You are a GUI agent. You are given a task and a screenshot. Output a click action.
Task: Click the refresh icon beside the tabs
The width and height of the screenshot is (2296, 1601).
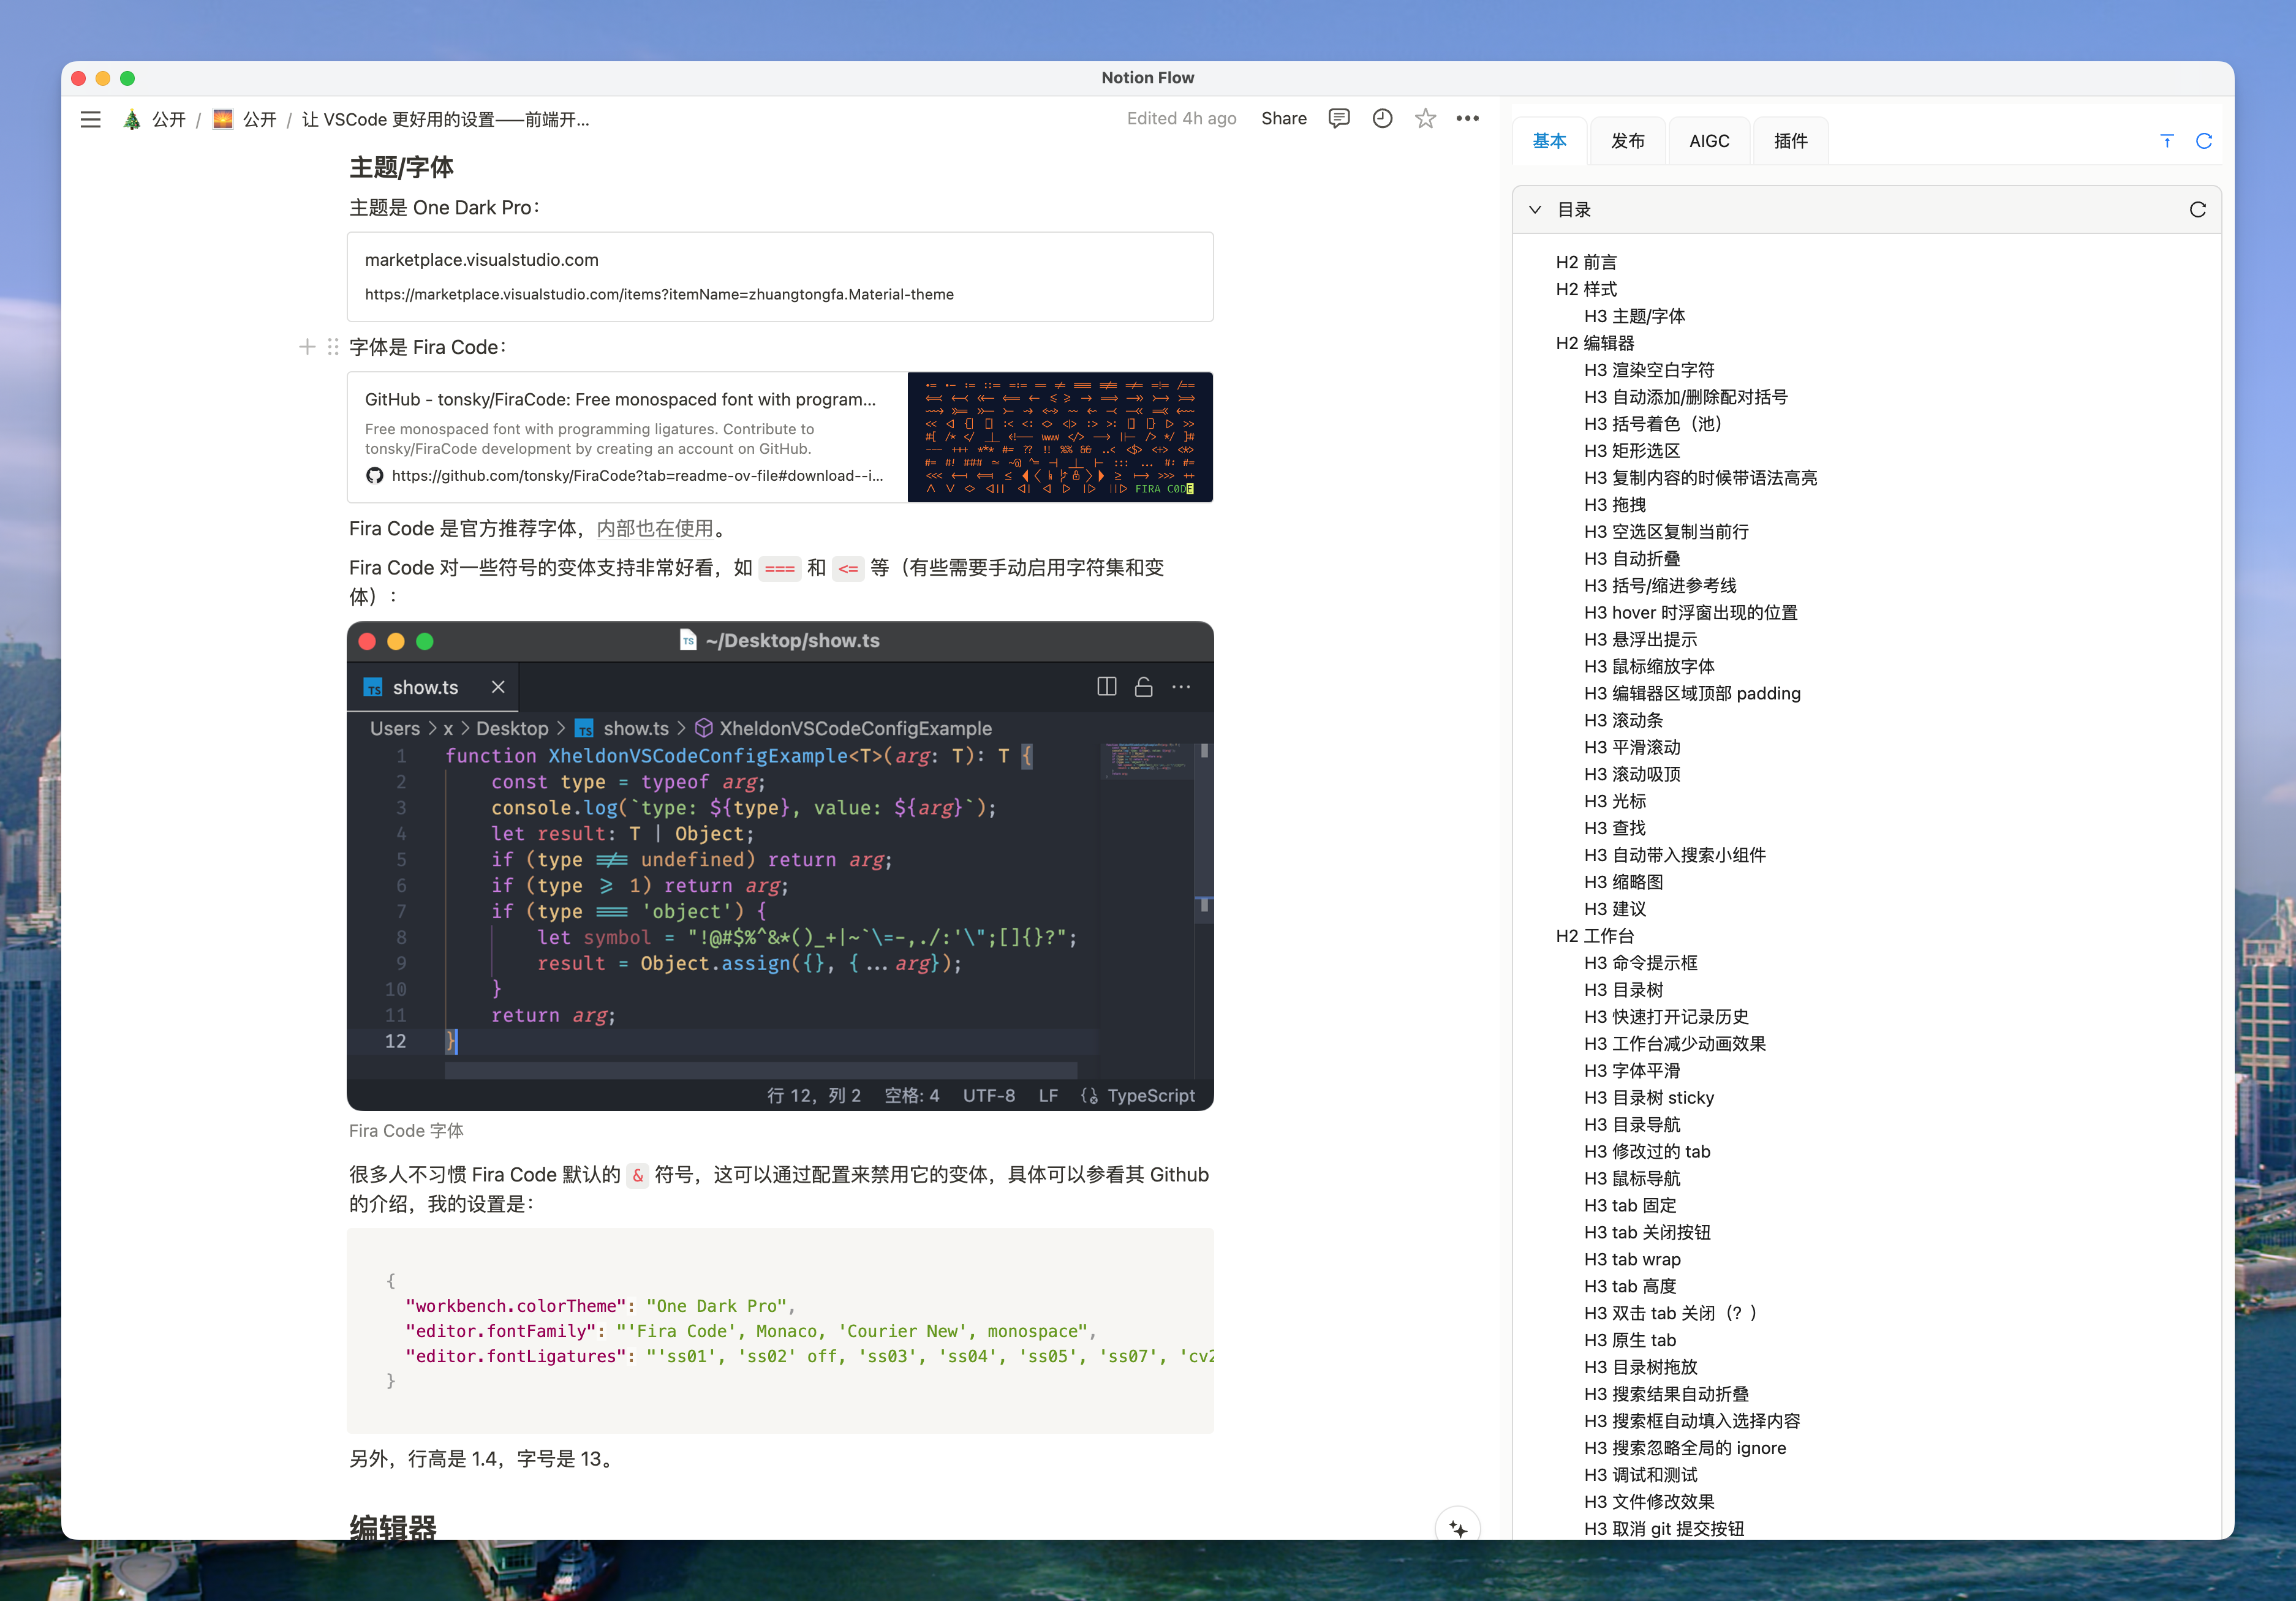point(2203,141)
